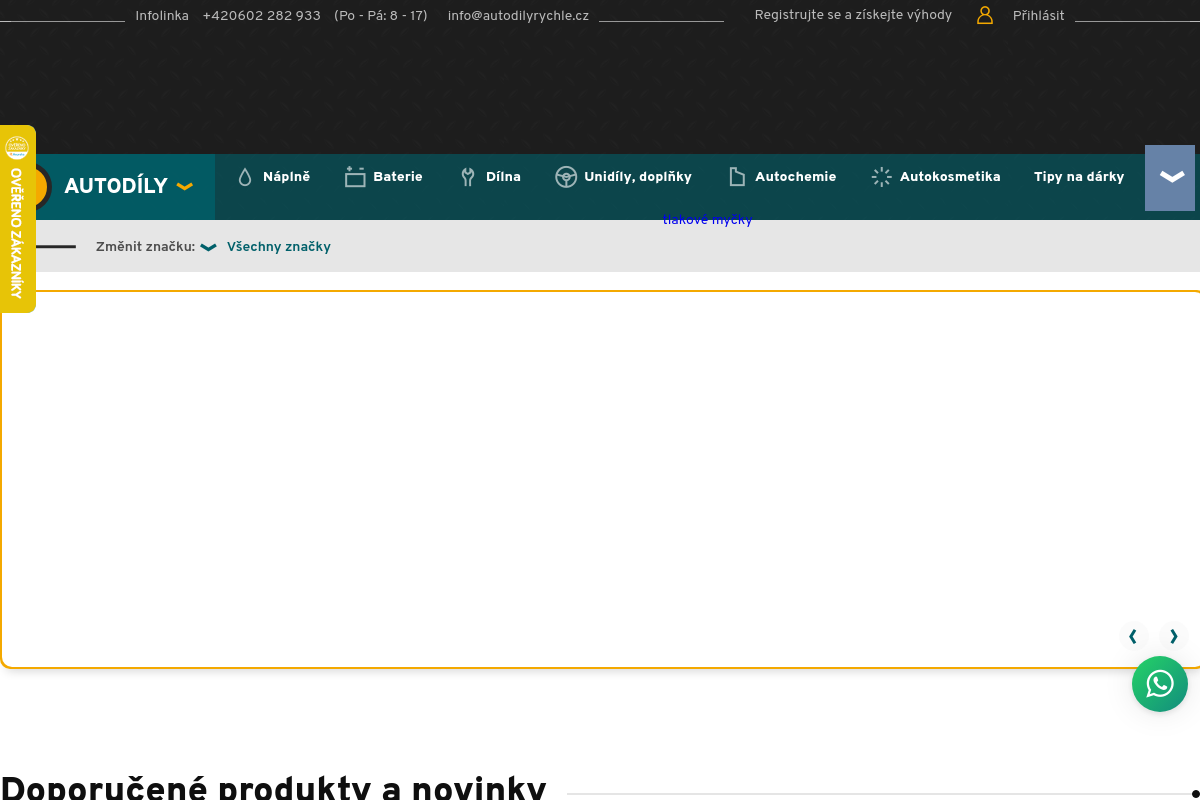Open the Ověřeno zákazníky side tab

[x=18, y=219]
